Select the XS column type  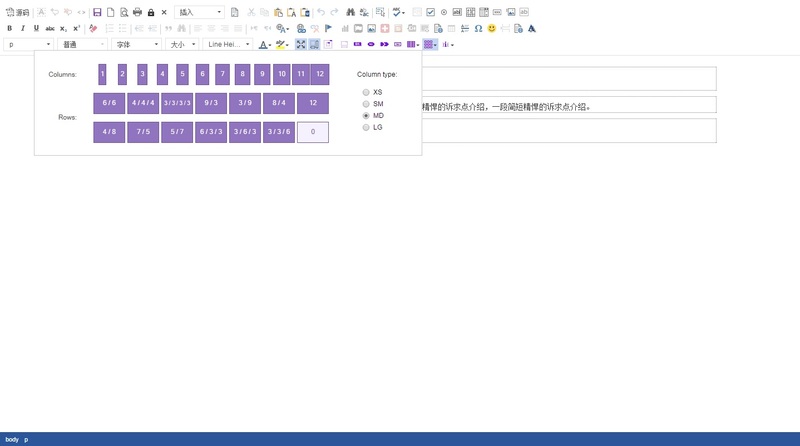pyautogui.click(x=366, y=92)
